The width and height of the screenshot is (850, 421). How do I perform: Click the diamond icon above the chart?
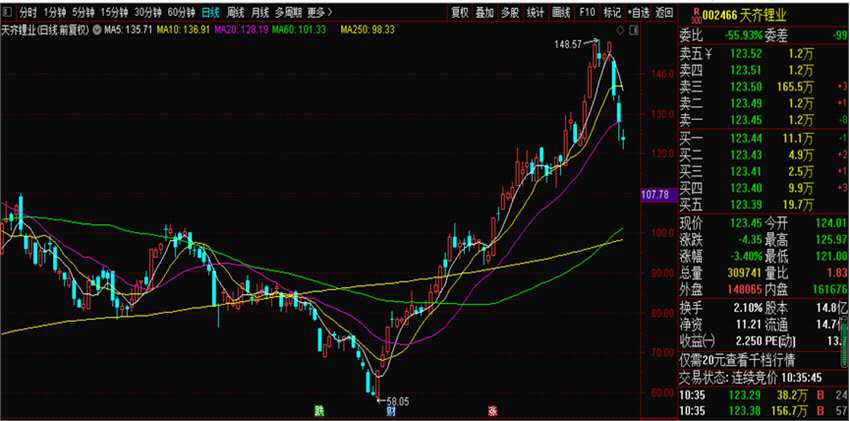click(x=621, y=29)
